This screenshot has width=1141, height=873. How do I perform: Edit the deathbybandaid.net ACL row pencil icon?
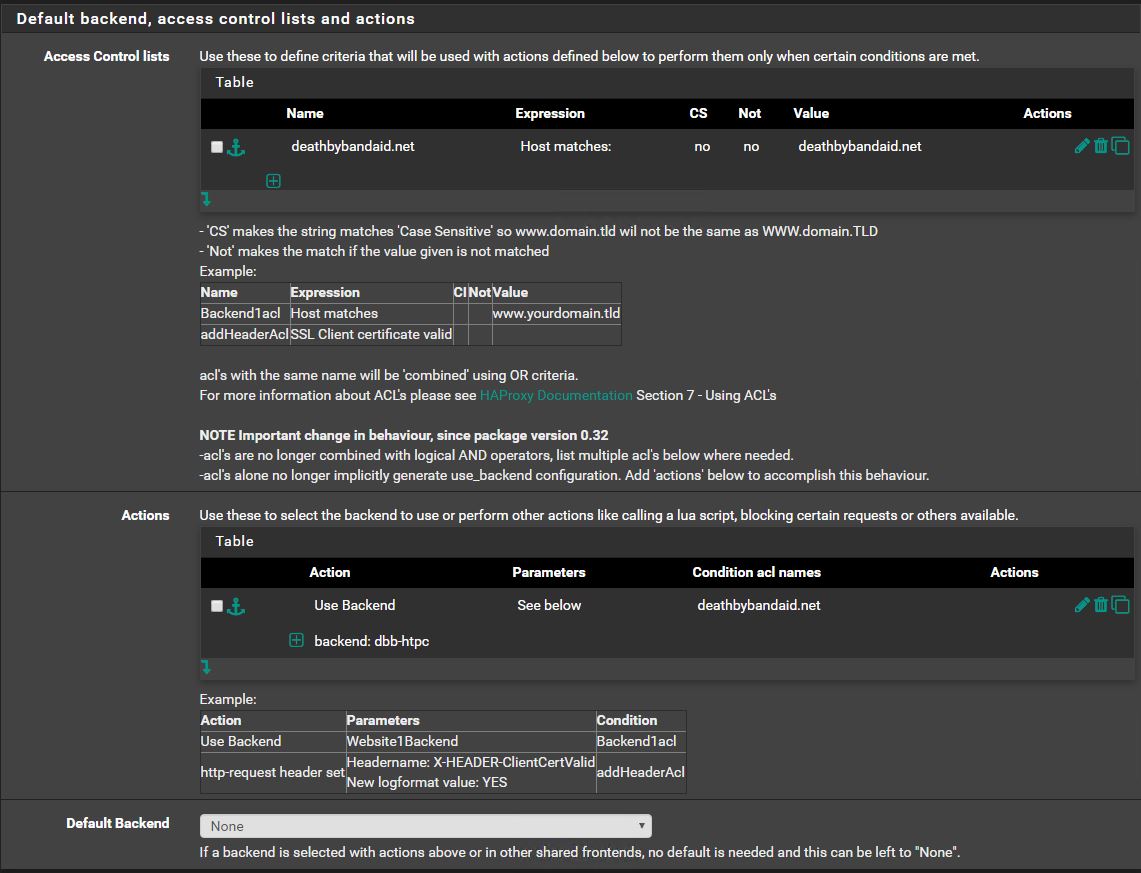[x=1081, y=146]
